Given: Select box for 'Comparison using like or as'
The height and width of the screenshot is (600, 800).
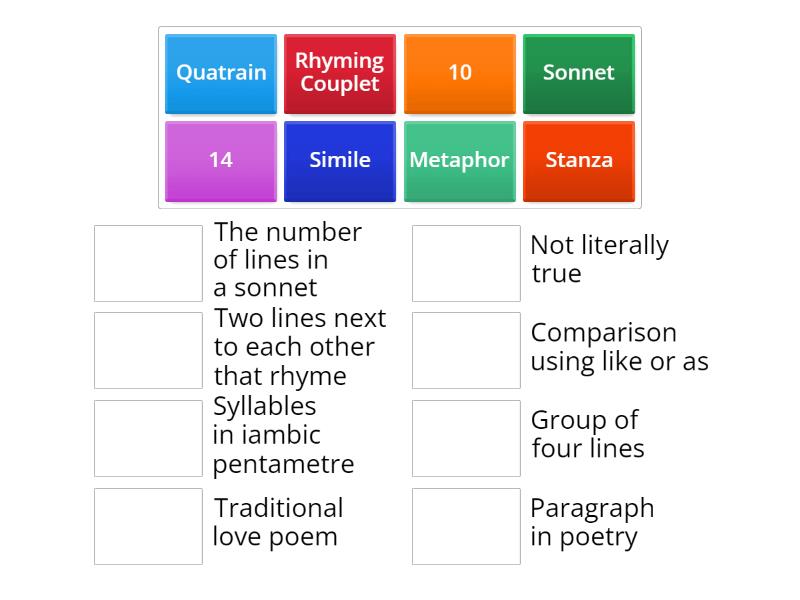Looking at the screenshot, I should click(466, 350).
